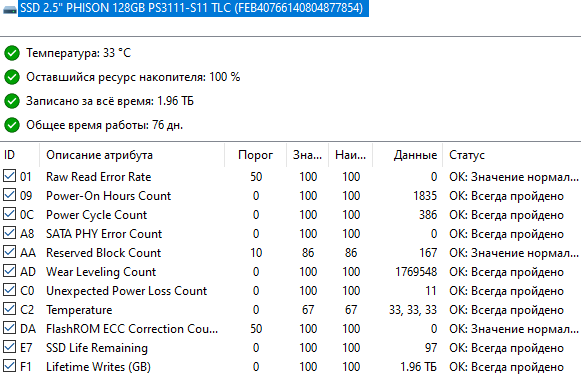Sort by the Порог column header
Screen dimensions: 581x378
tap(255, 155)
